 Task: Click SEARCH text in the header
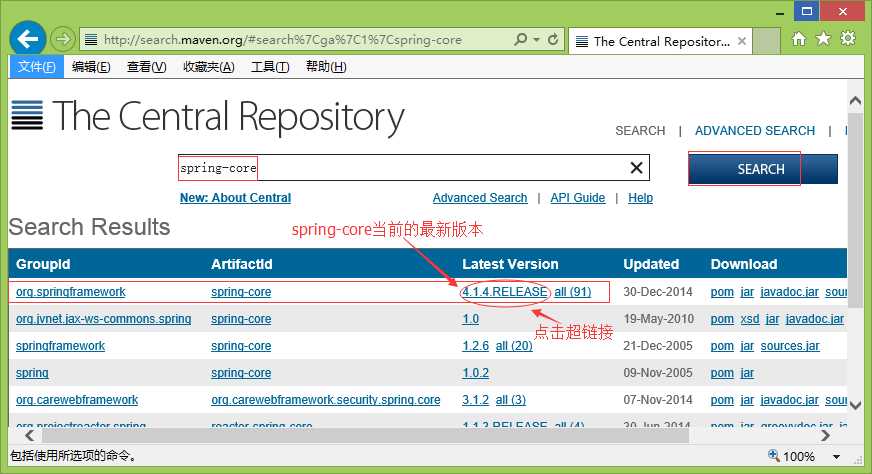[640, 131]
